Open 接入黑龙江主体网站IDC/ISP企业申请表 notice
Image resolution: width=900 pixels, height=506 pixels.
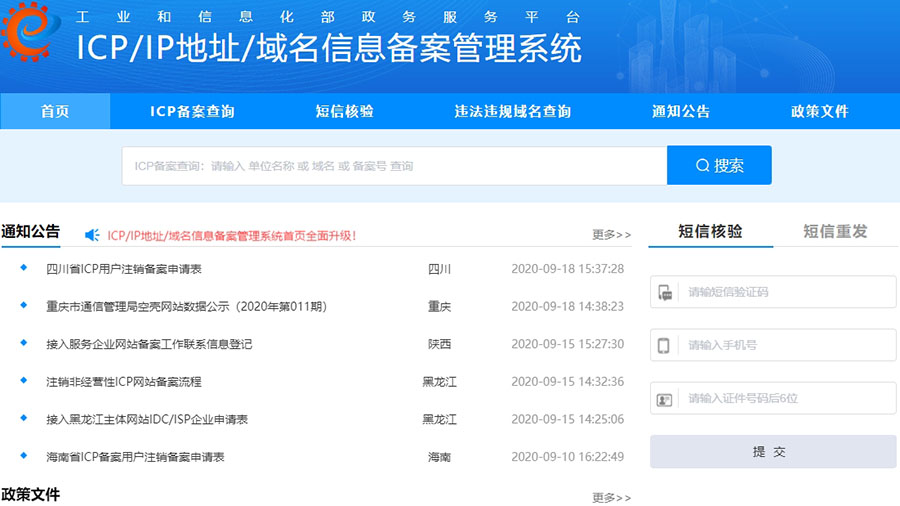pos(147,419)
